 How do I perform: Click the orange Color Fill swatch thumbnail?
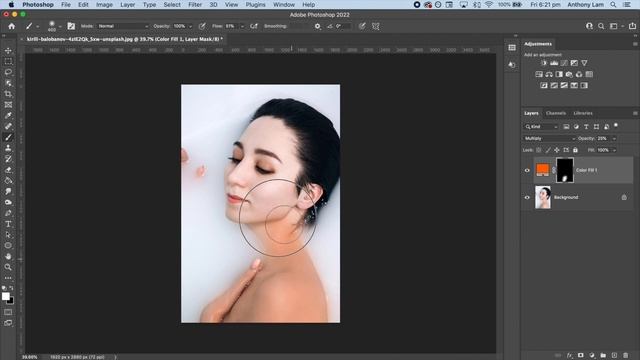tap(542, 170)
